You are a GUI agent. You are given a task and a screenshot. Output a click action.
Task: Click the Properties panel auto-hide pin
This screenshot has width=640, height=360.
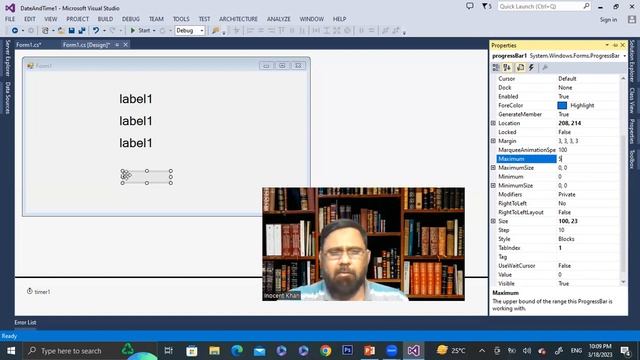coord(615,45)
